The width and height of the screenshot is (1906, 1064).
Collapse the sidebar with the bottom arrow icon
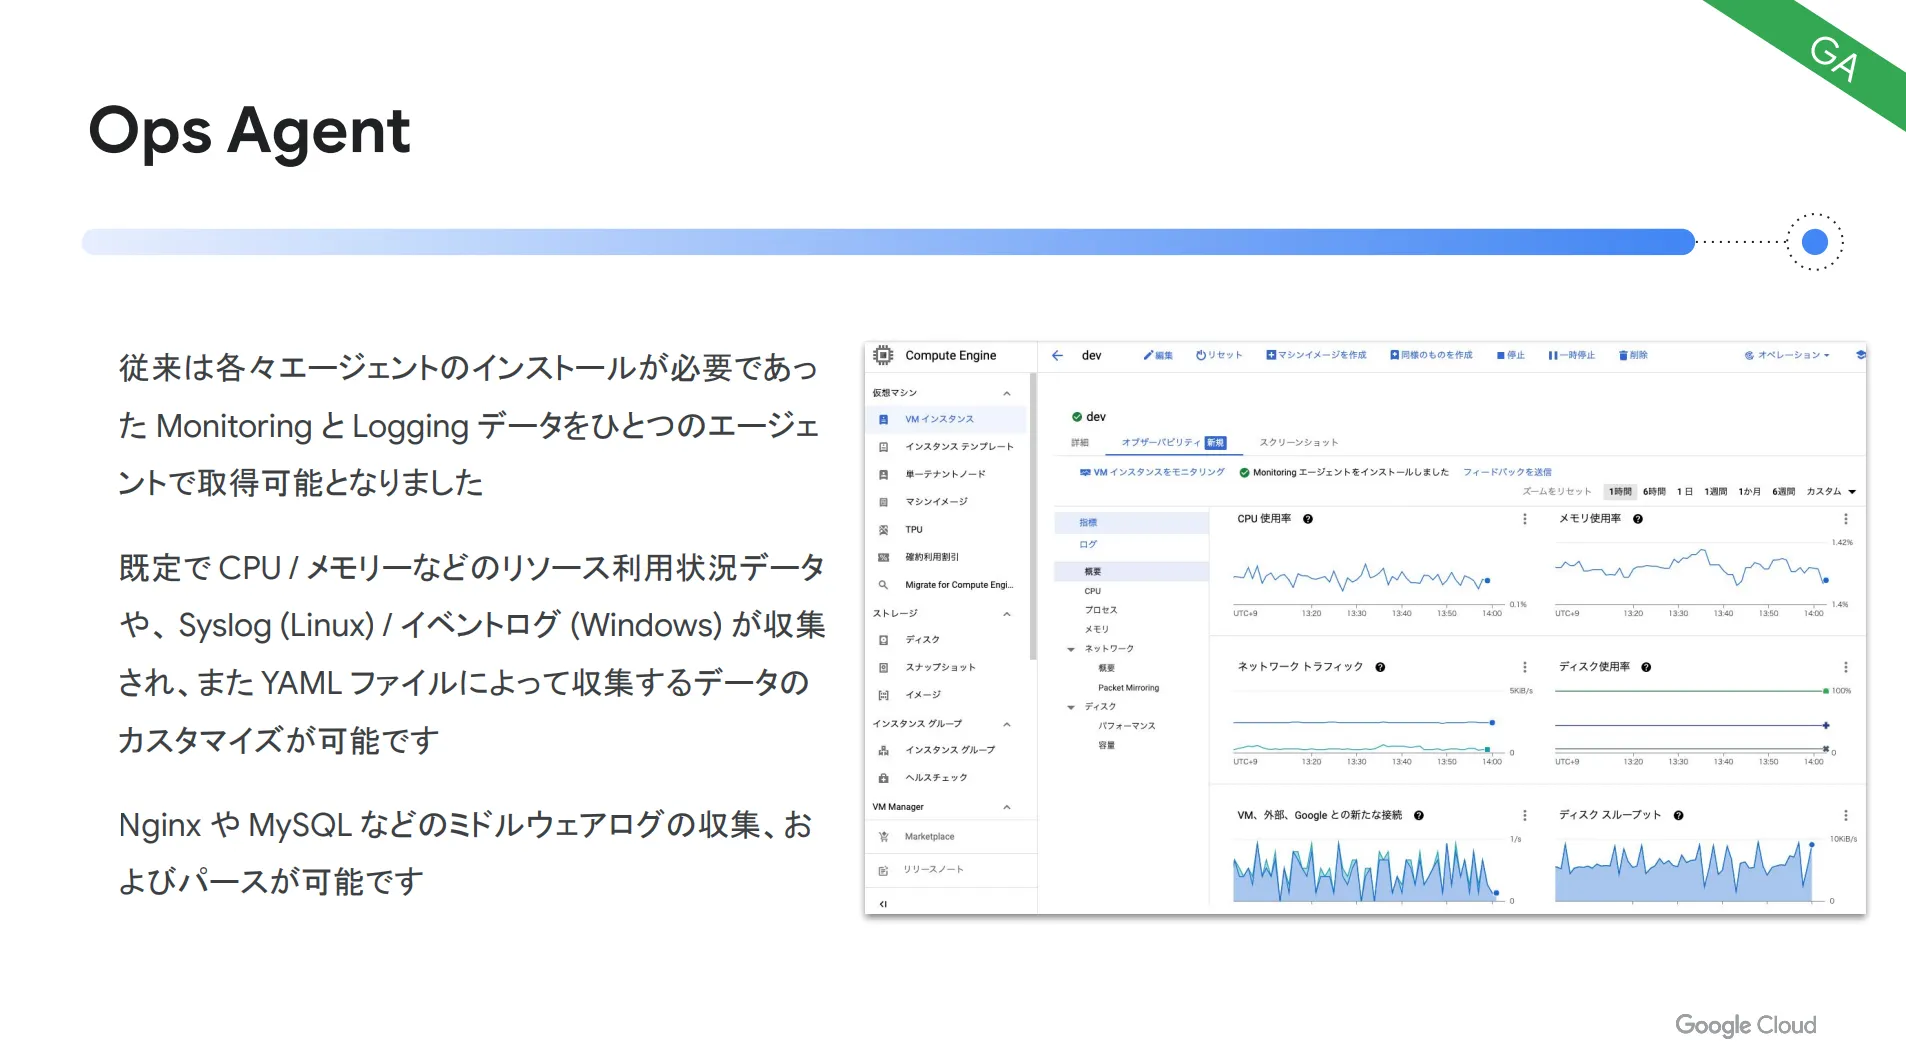883,904
